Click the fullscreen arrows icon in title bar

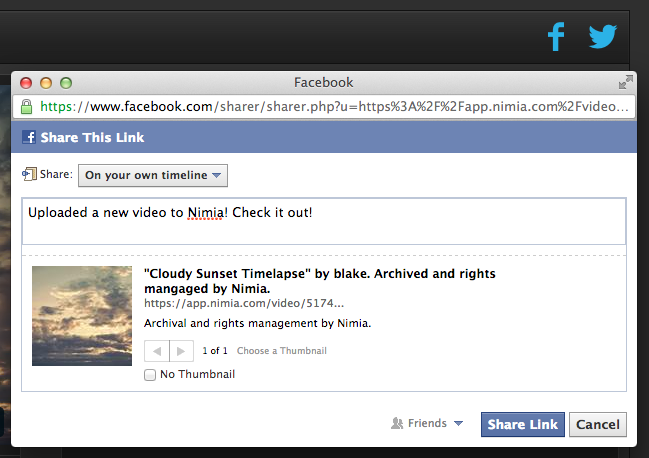point(625,82)
